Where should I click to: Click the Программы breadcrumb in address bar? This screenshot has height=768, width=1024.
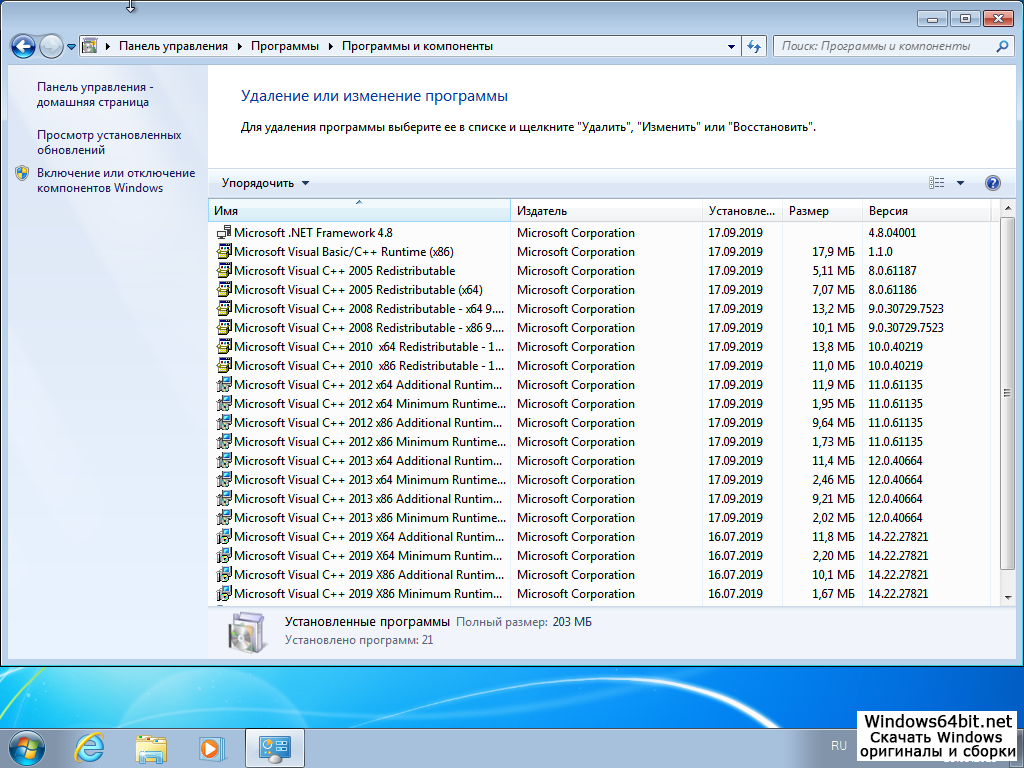coord(285,46)
